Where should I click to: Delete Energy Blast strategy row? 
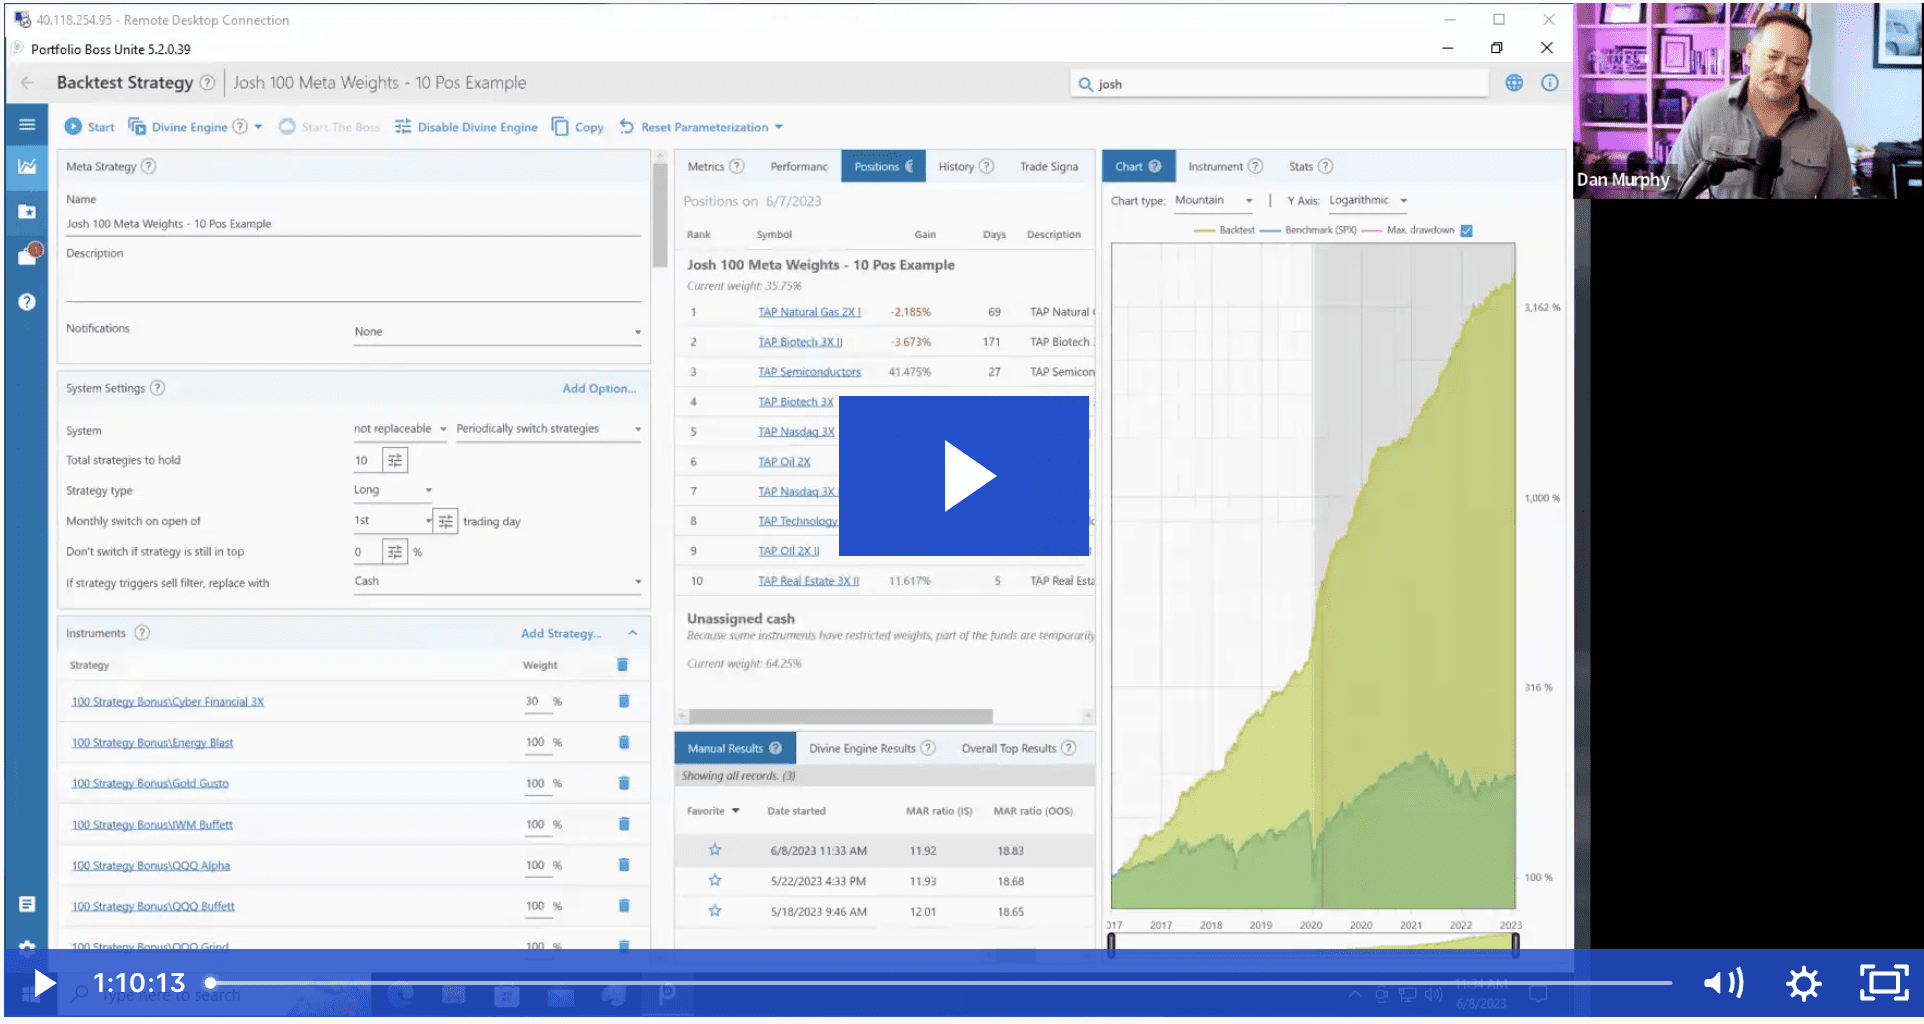(624, 742)
